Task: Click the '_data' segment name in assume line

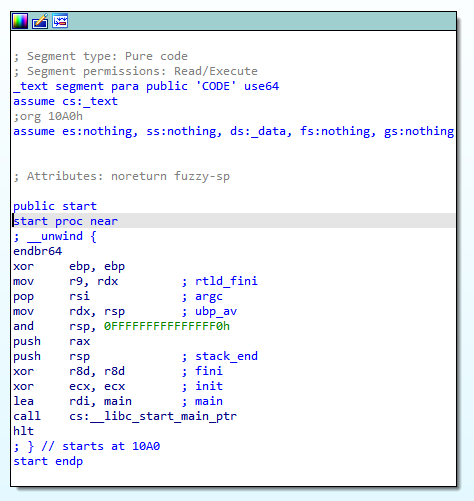Action: click(x=268, y=131)
